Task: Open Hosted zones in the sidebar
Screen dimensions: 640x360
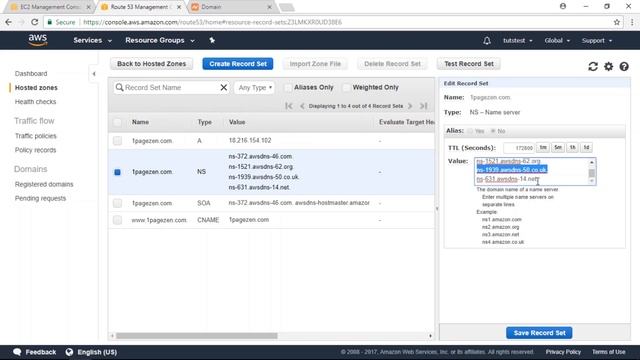Action: point(36,88)
